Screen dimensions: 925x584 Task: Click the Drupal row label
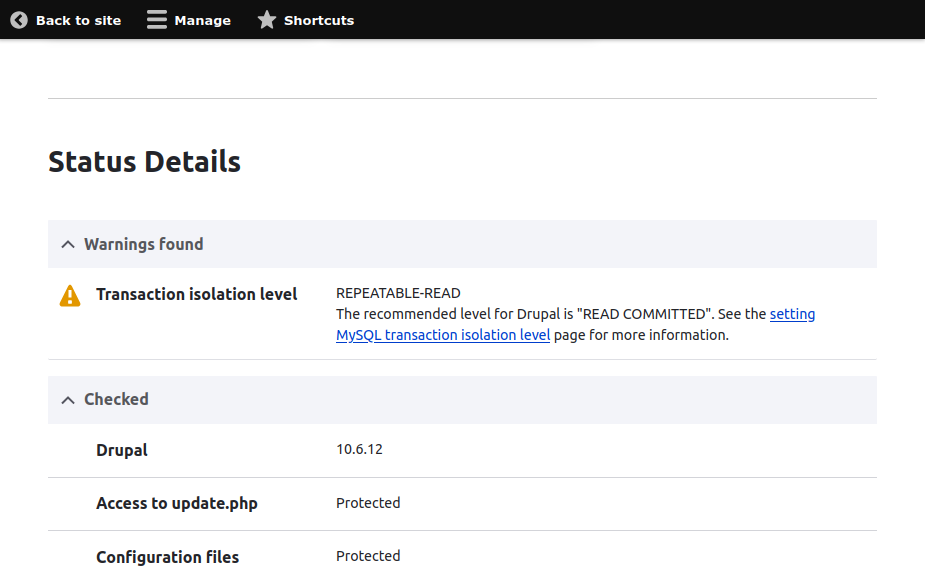tap(122, 450)
